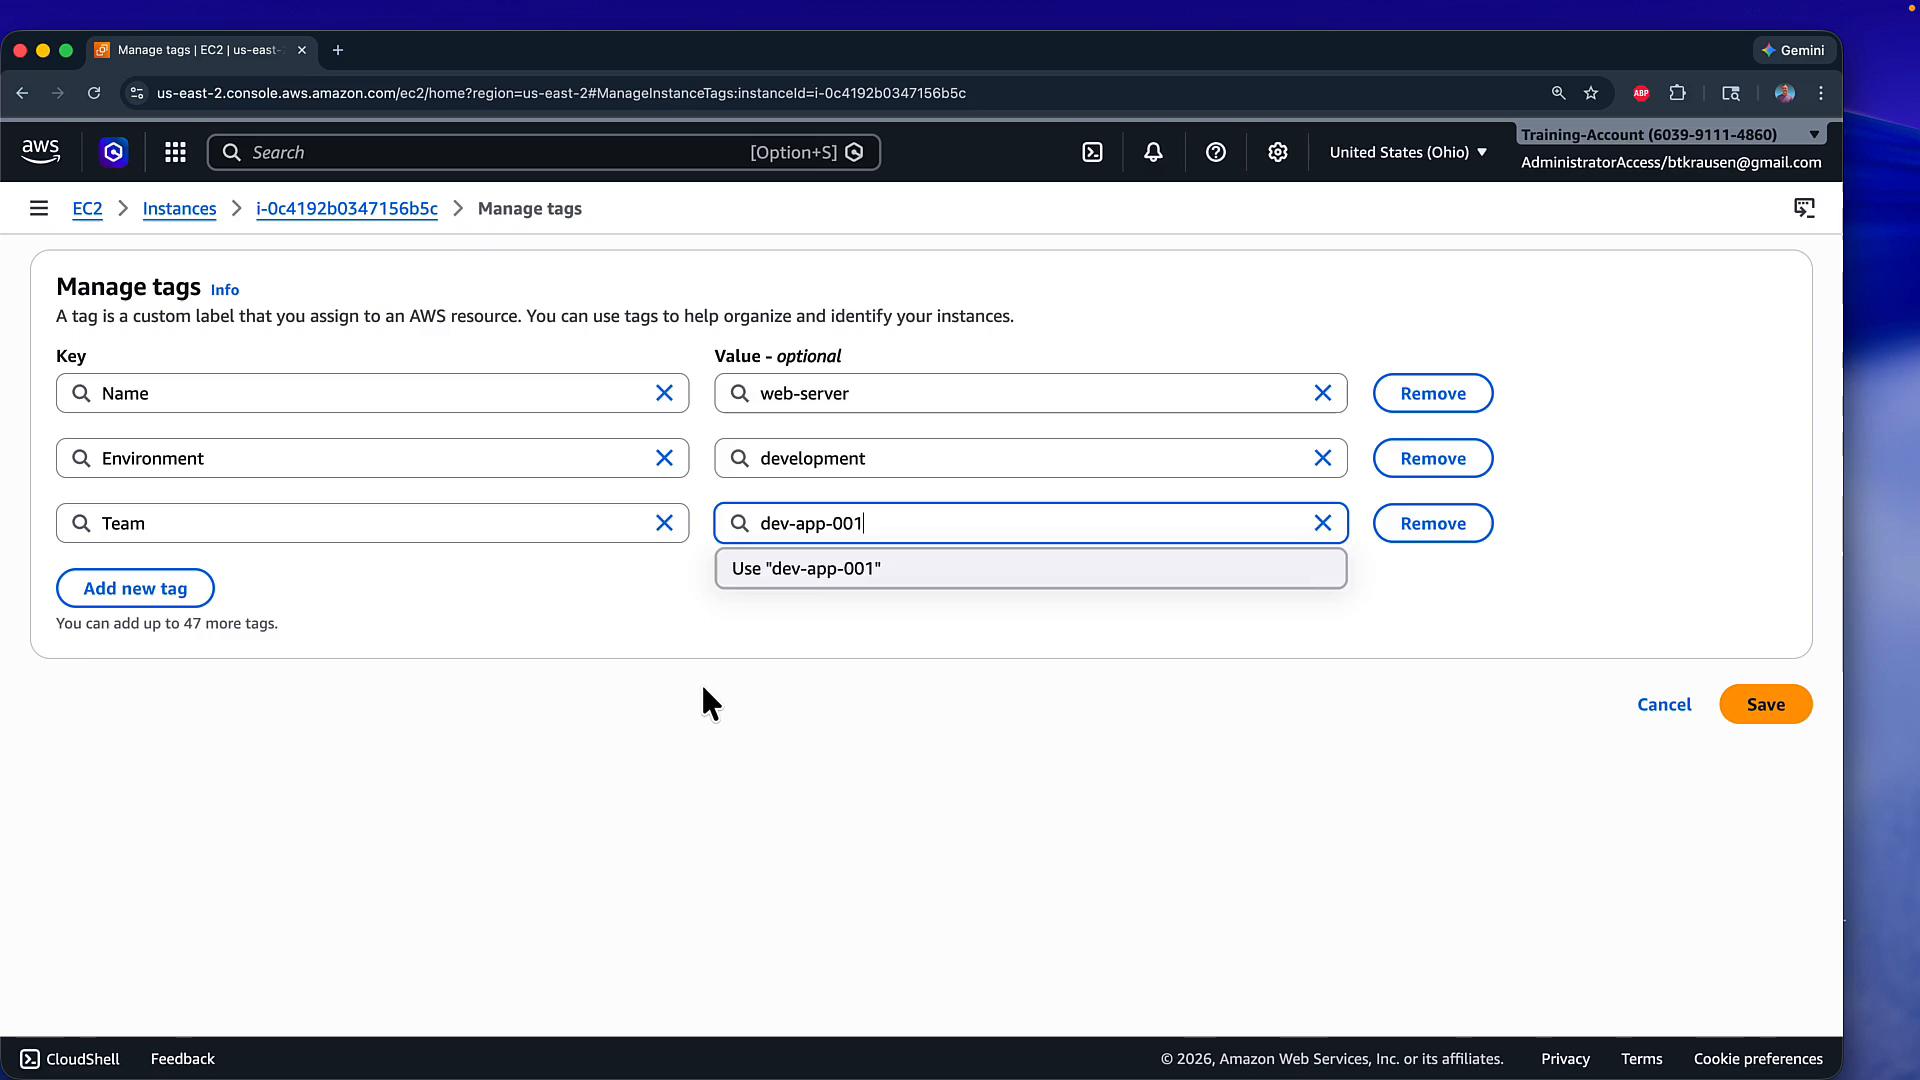This screenshot has height=1080, width=1920.
Task: Open the AWS home logo
Action: [x=41, y=152]
